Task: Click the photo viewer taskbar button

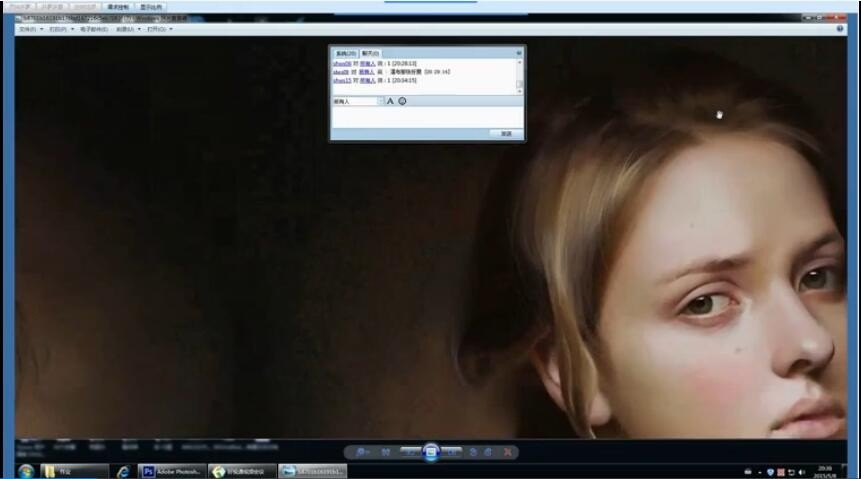Action: click(x=312, y=471)
